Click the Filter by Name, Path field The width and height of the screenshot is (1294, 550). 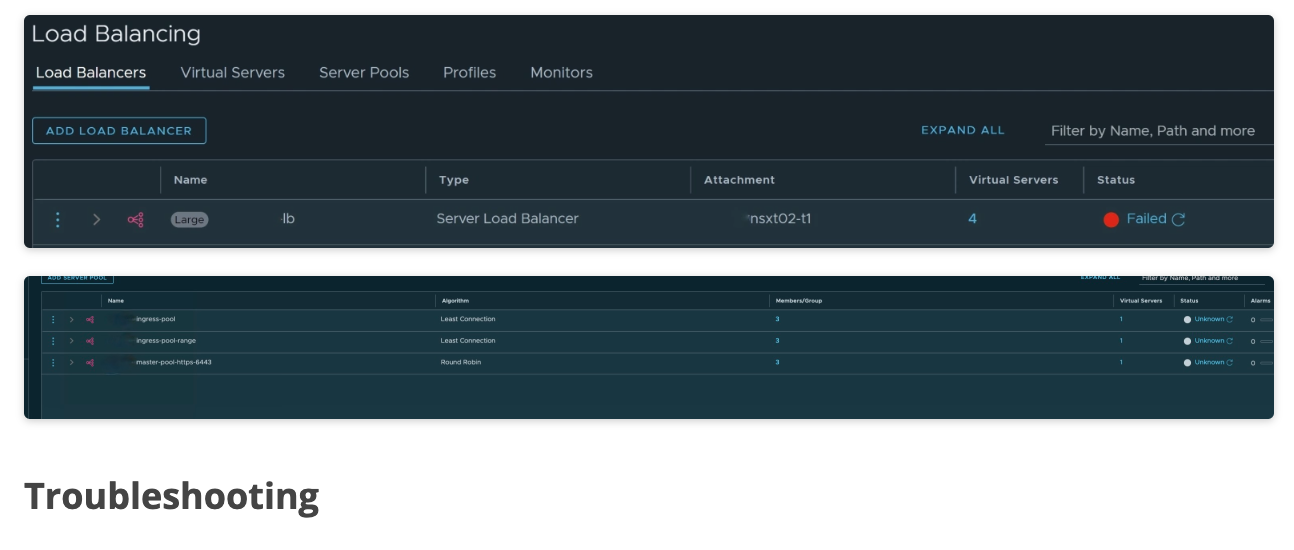(x=1155, y=131)
